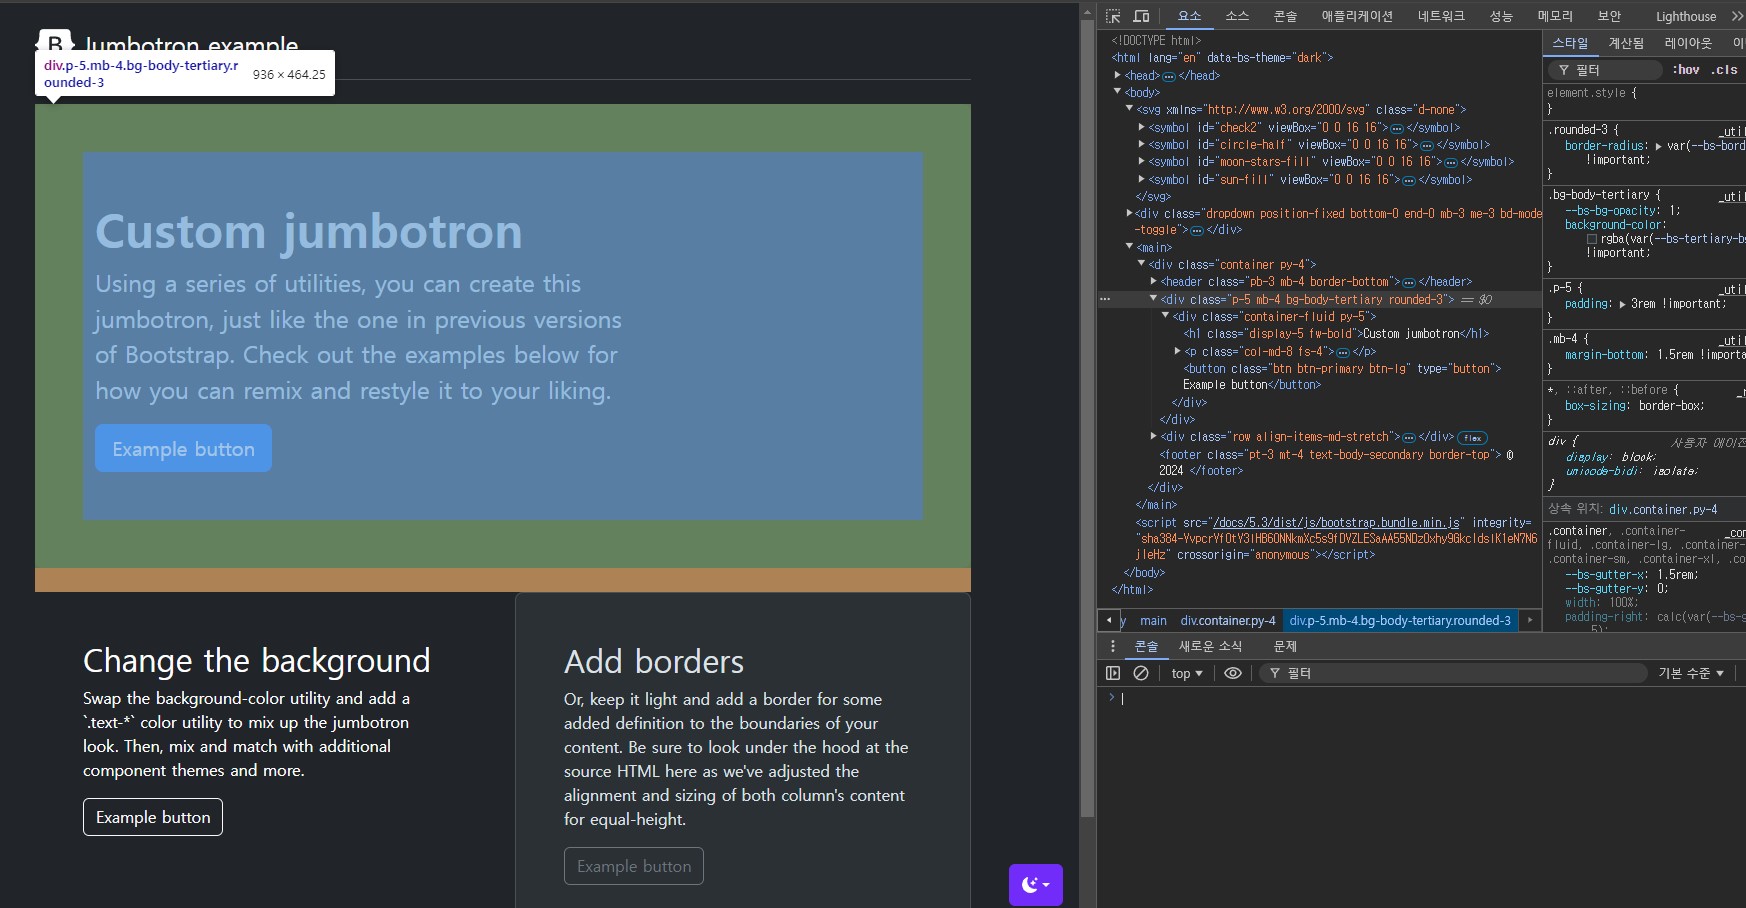Switch to the 요소 tab
Screen dimensions: 1746x908
(1189, 16)
